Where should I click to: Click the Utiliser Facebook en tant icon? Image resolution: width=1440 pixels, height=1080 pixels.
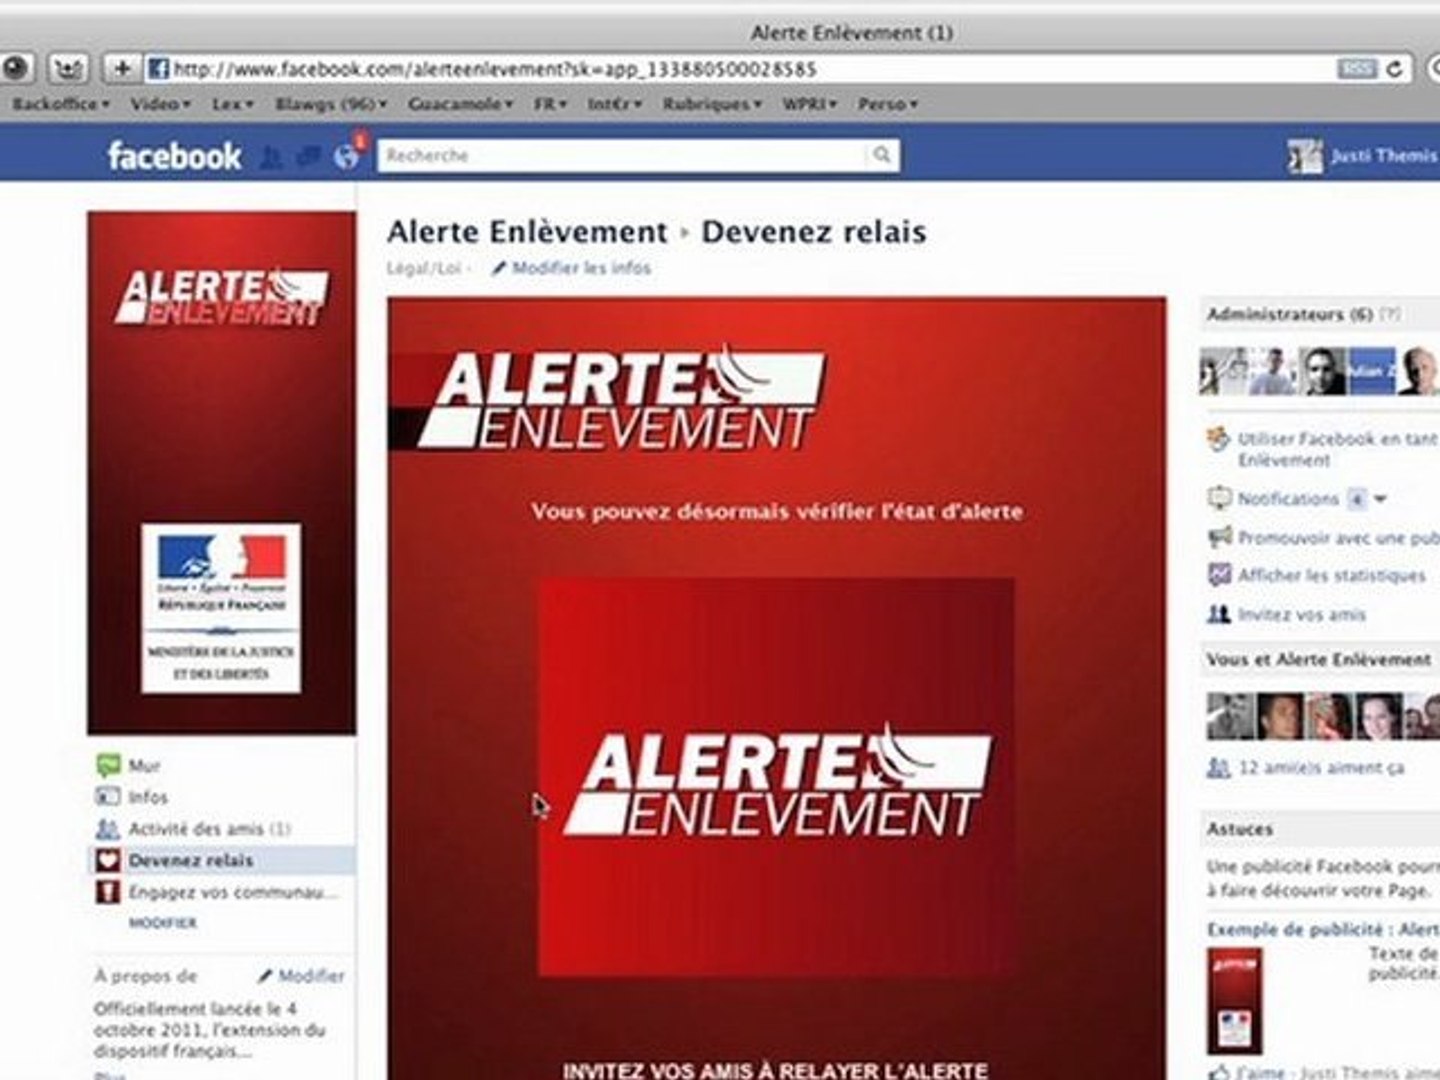point(1219,440)
